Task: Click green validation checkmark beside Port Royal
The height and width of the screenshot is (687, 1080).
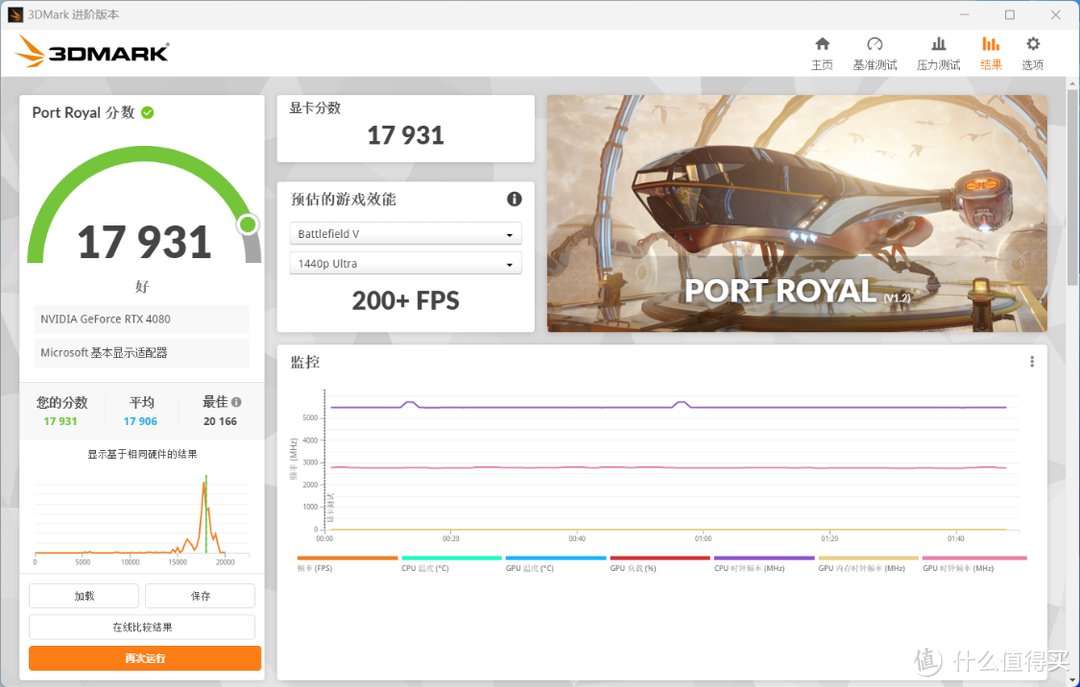Action: pos(147,112)
